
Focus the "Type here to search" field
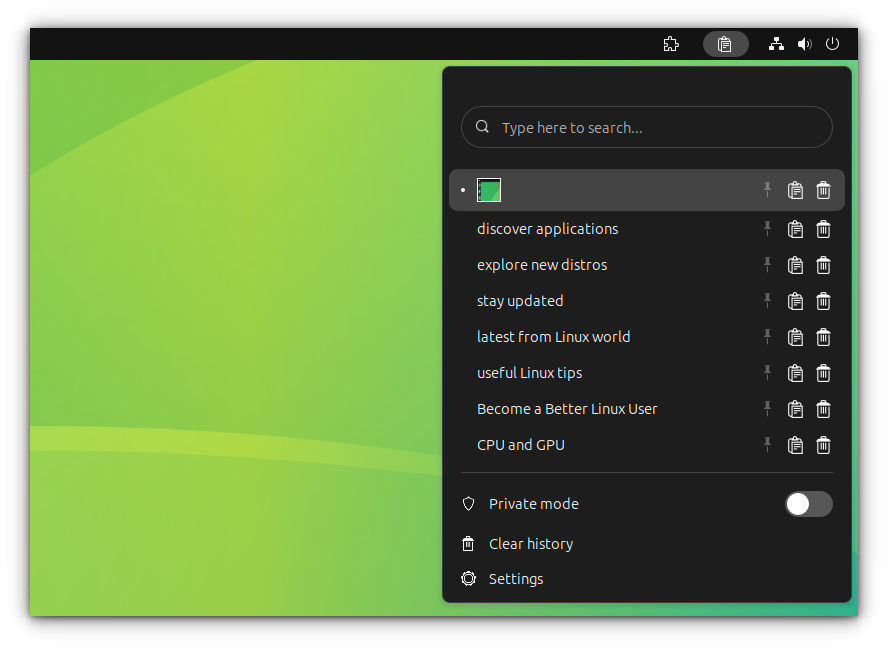point(647,127)
